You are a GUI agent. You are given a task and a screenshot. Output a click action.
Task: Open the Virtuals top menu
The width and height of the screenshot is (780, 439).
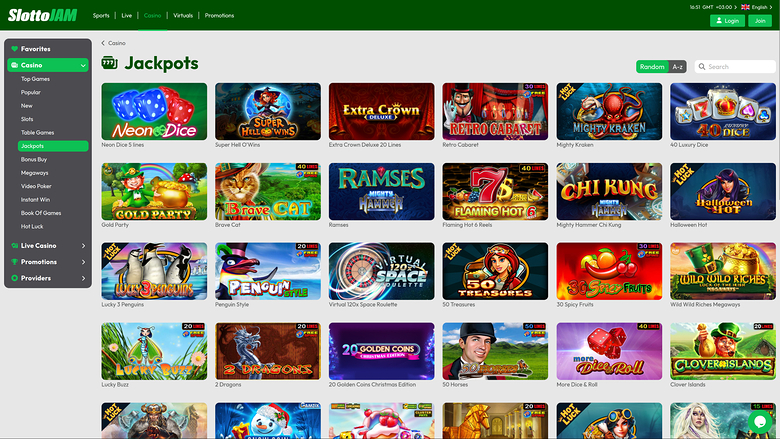click(183, 15)
